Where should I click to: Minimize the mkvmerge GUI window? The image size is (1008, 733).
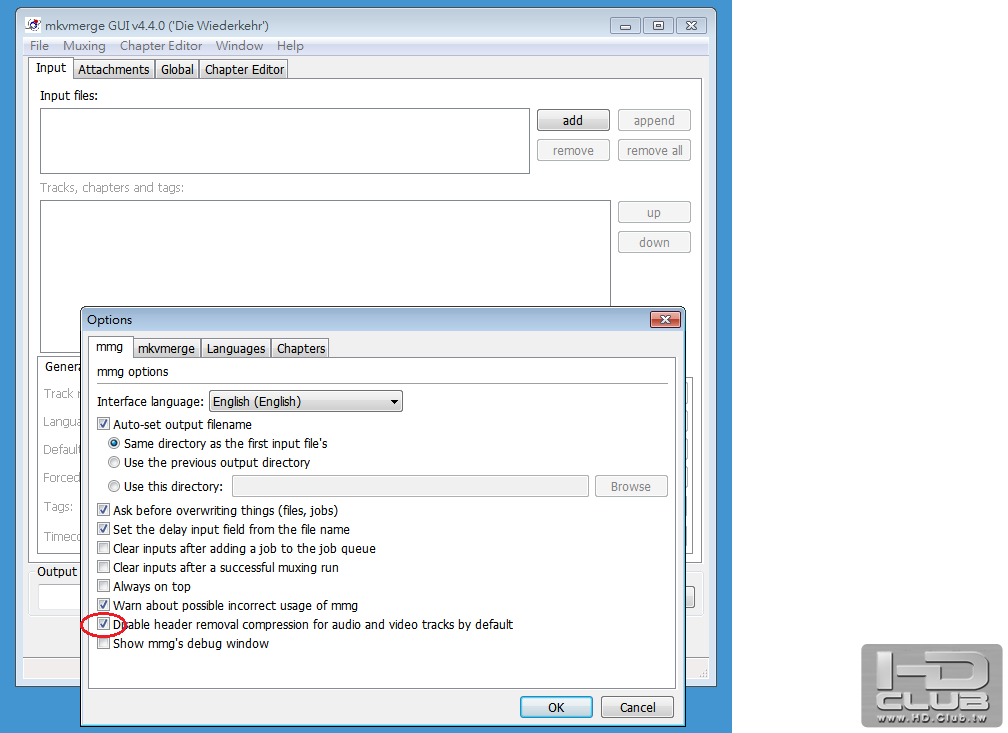click(x=626, y=26)
